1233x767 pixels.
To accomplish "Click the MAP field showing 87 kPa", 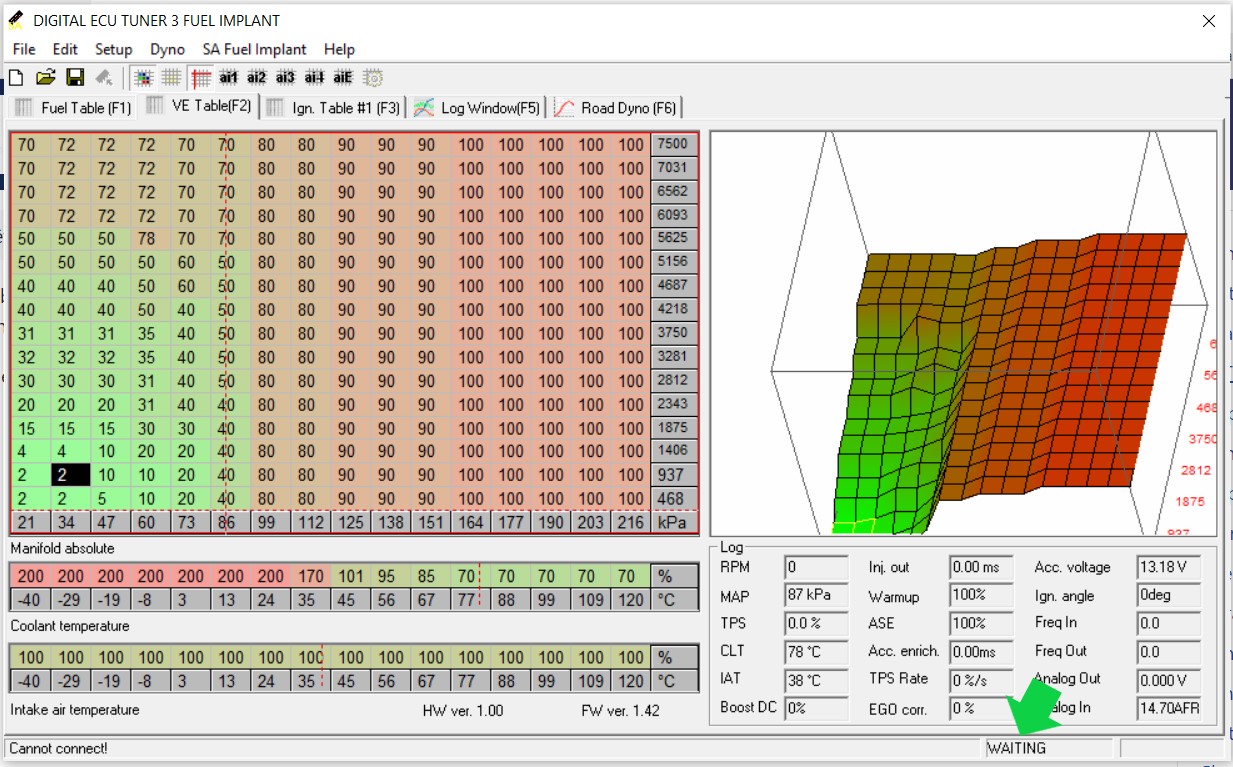I will 815,596.
